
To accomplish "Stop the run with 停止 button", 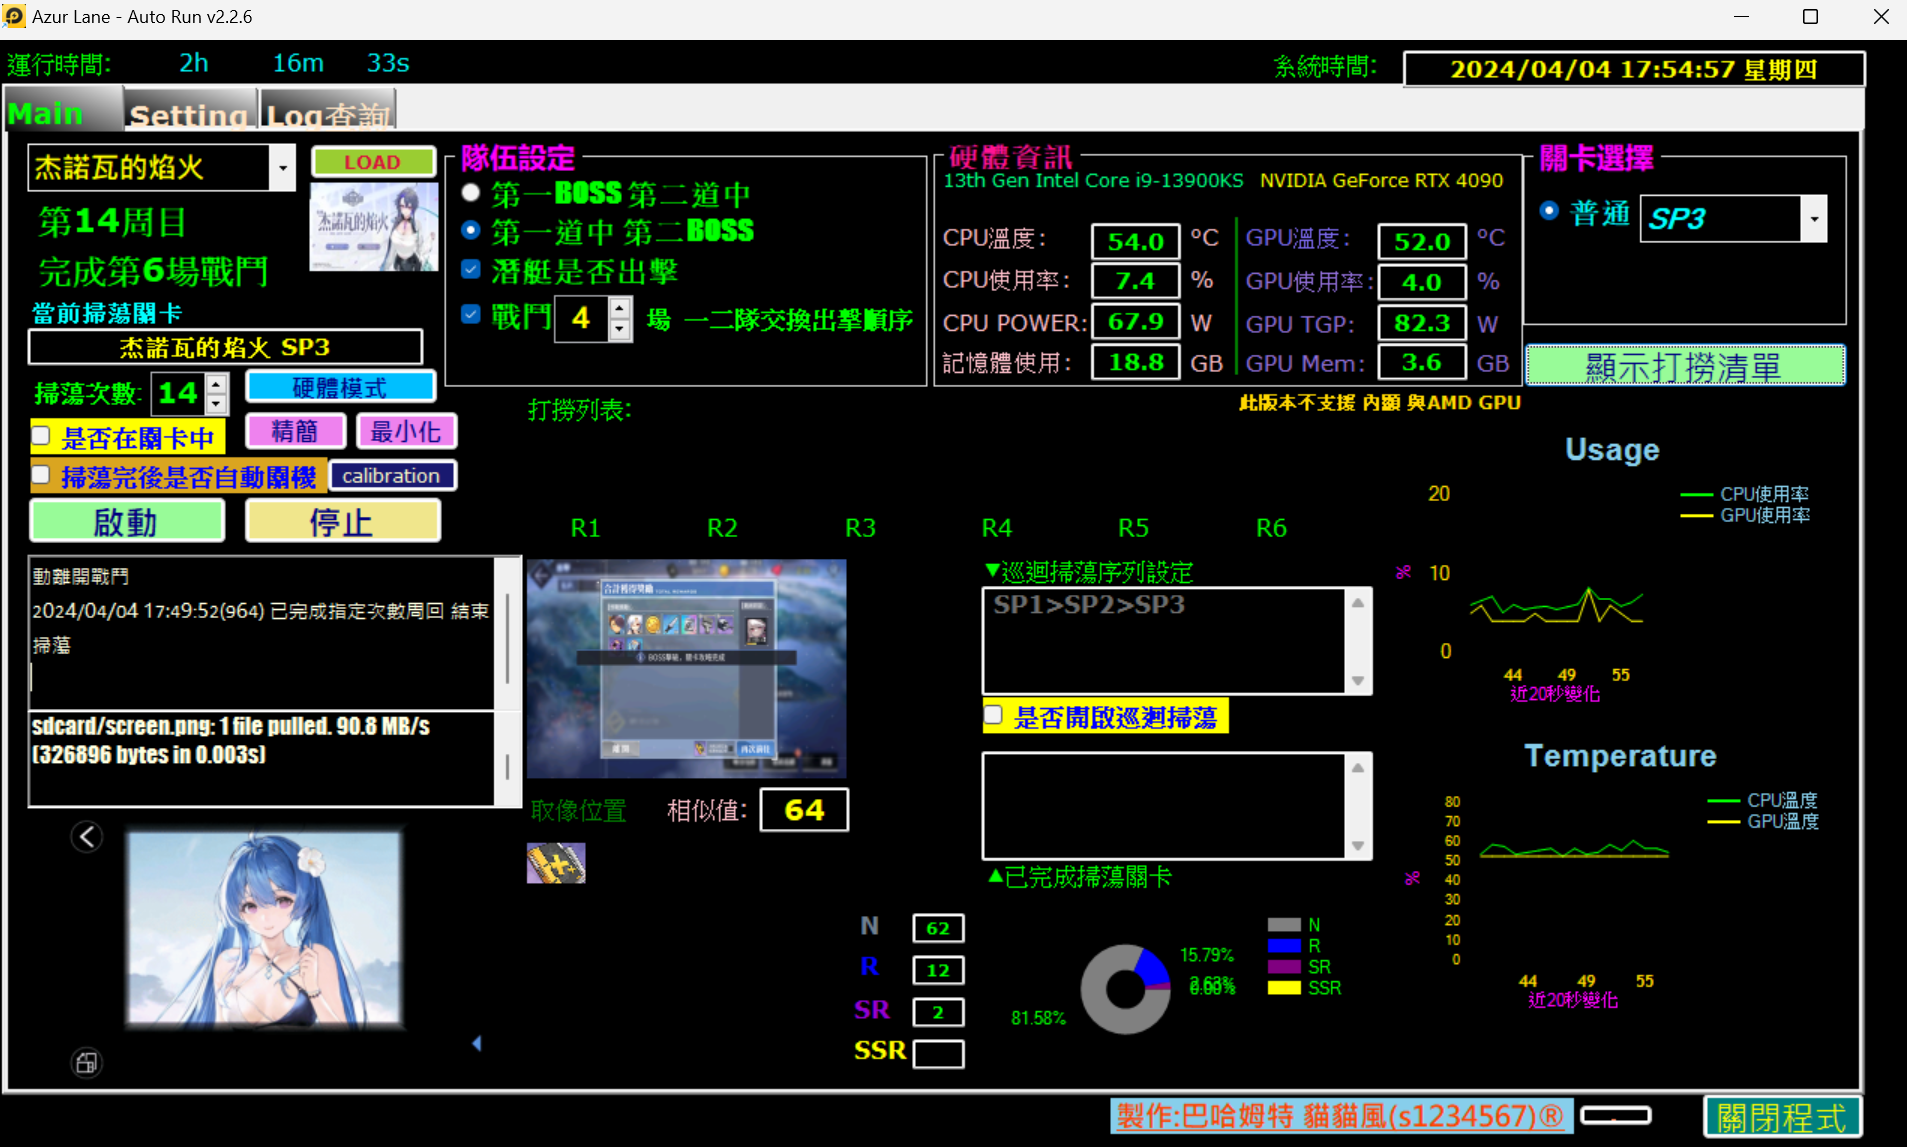I will coord(343,521).
